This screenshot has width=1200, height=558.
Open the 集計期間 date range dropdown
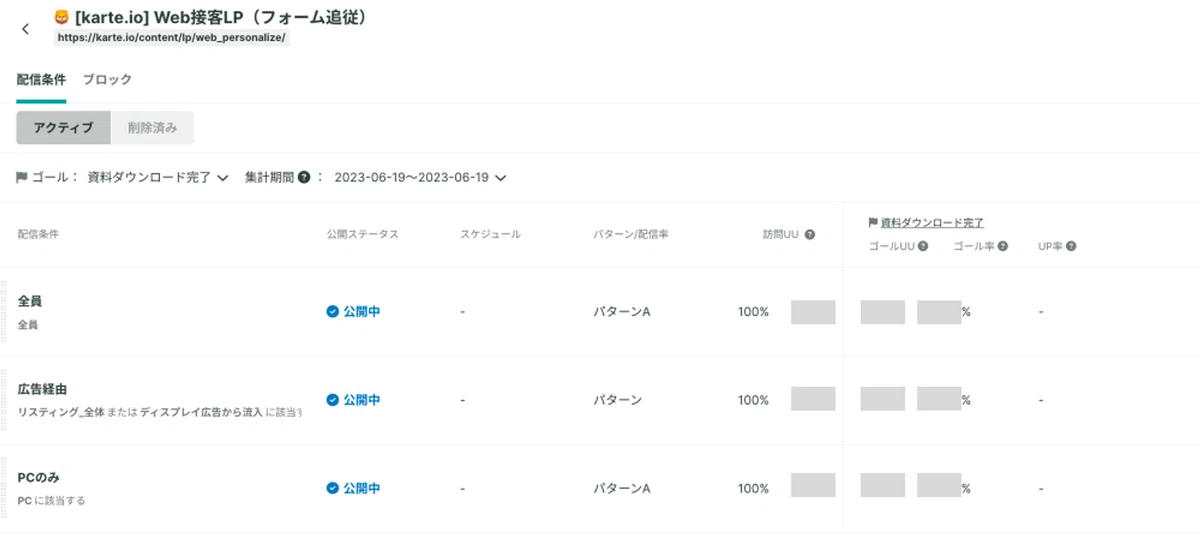[x=420, y=178]
